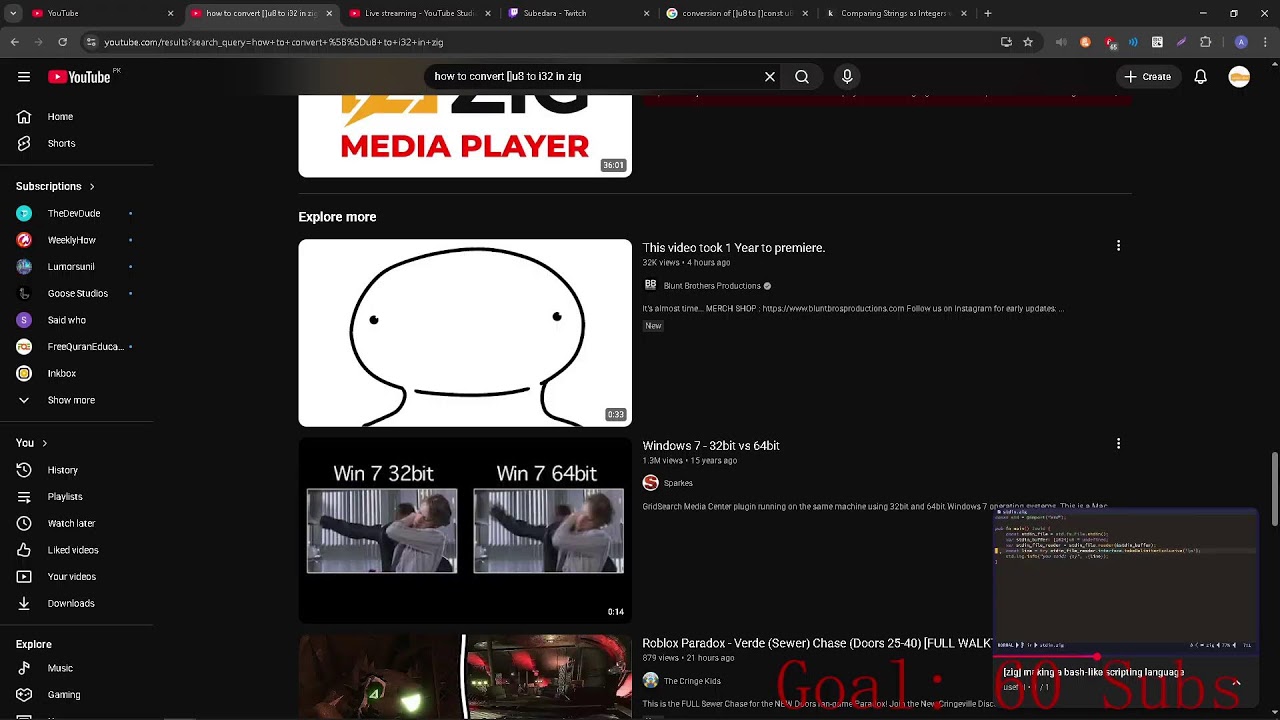Viewport: 1280px width, 720px height.
Task: Open the YouTube account avatar menu
Action: [x=1239, y=77]
